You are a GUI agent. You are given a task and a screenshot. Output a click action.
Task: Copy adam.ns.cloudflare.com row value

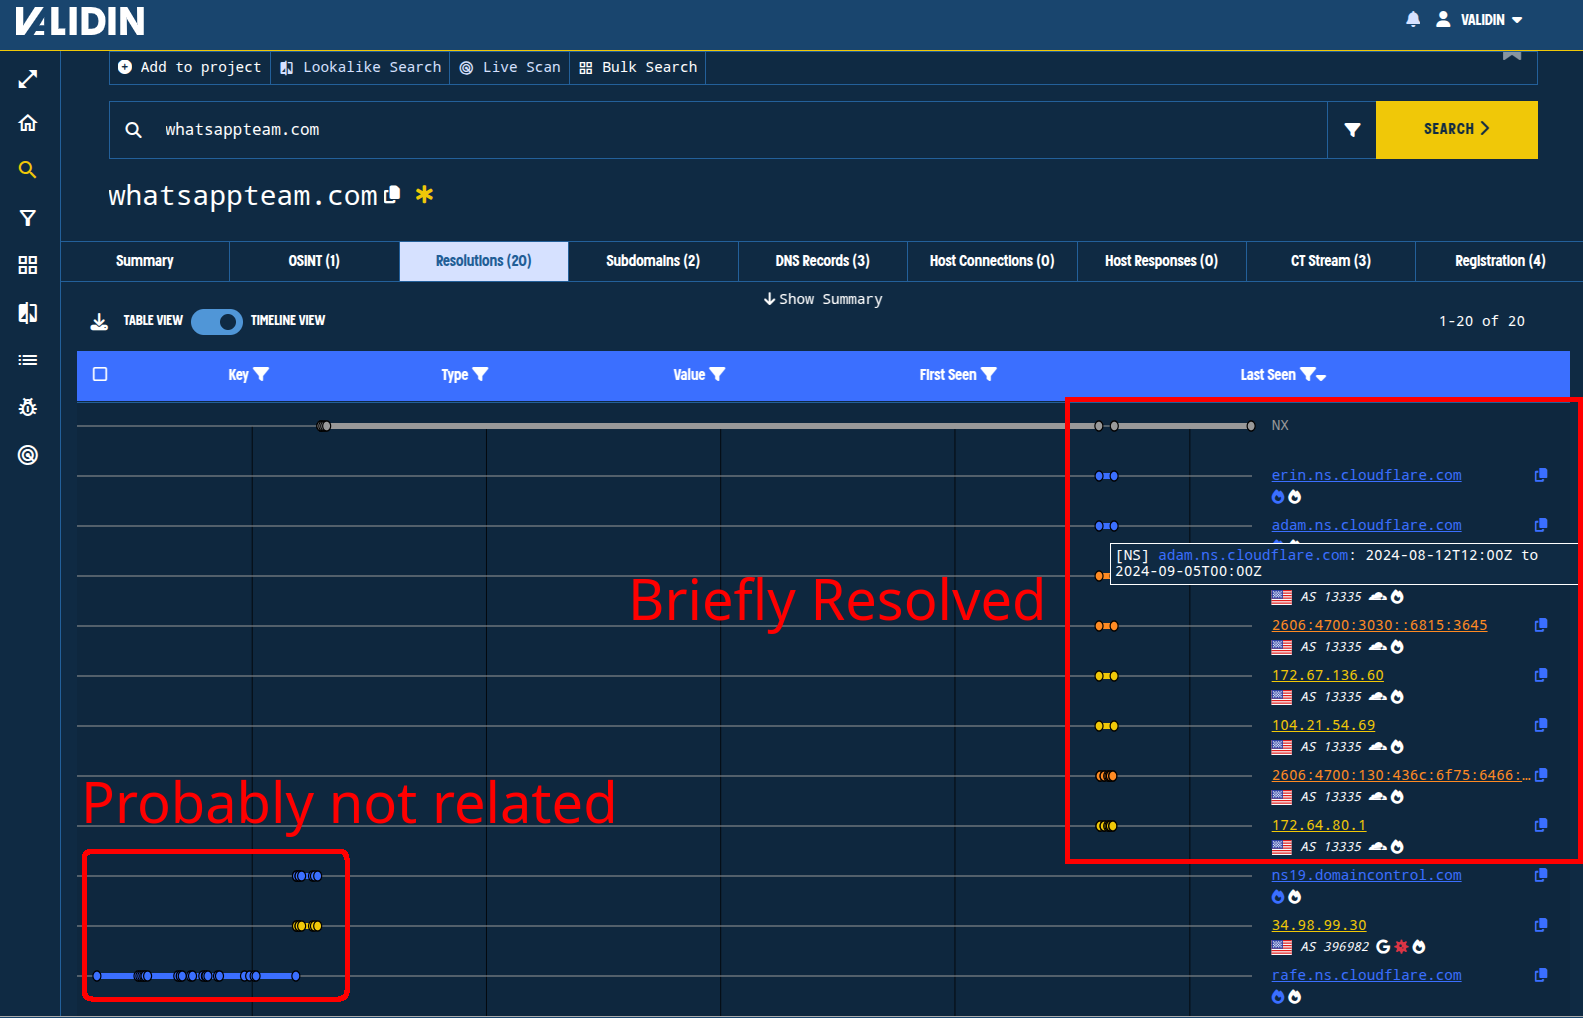point(1541,525)
